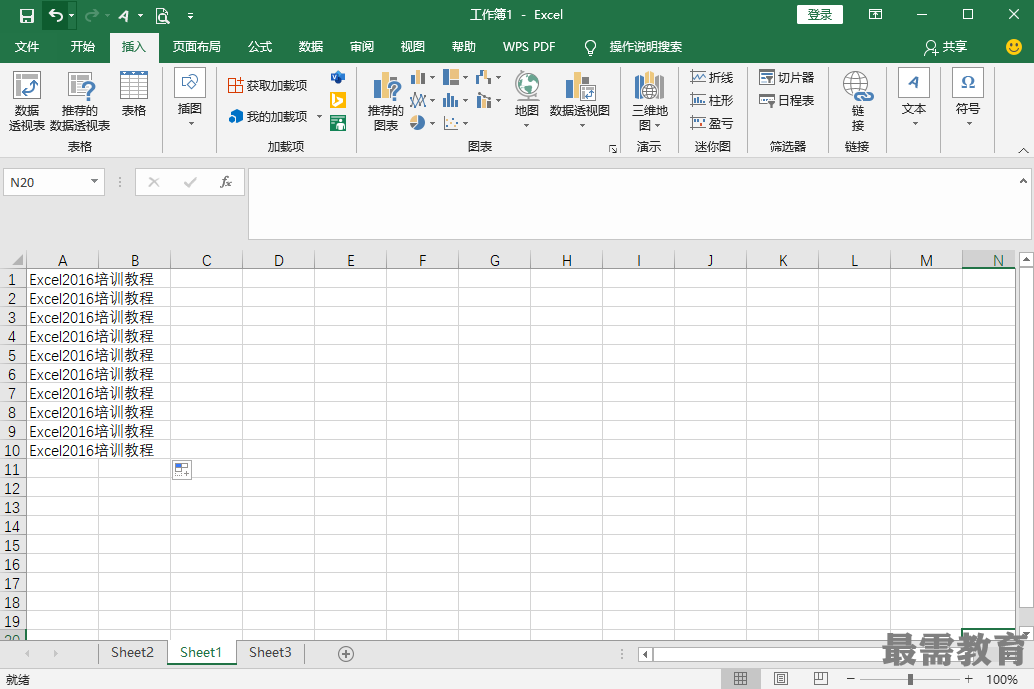
Task: Insert a combo chart
Action: click(488, 100)
